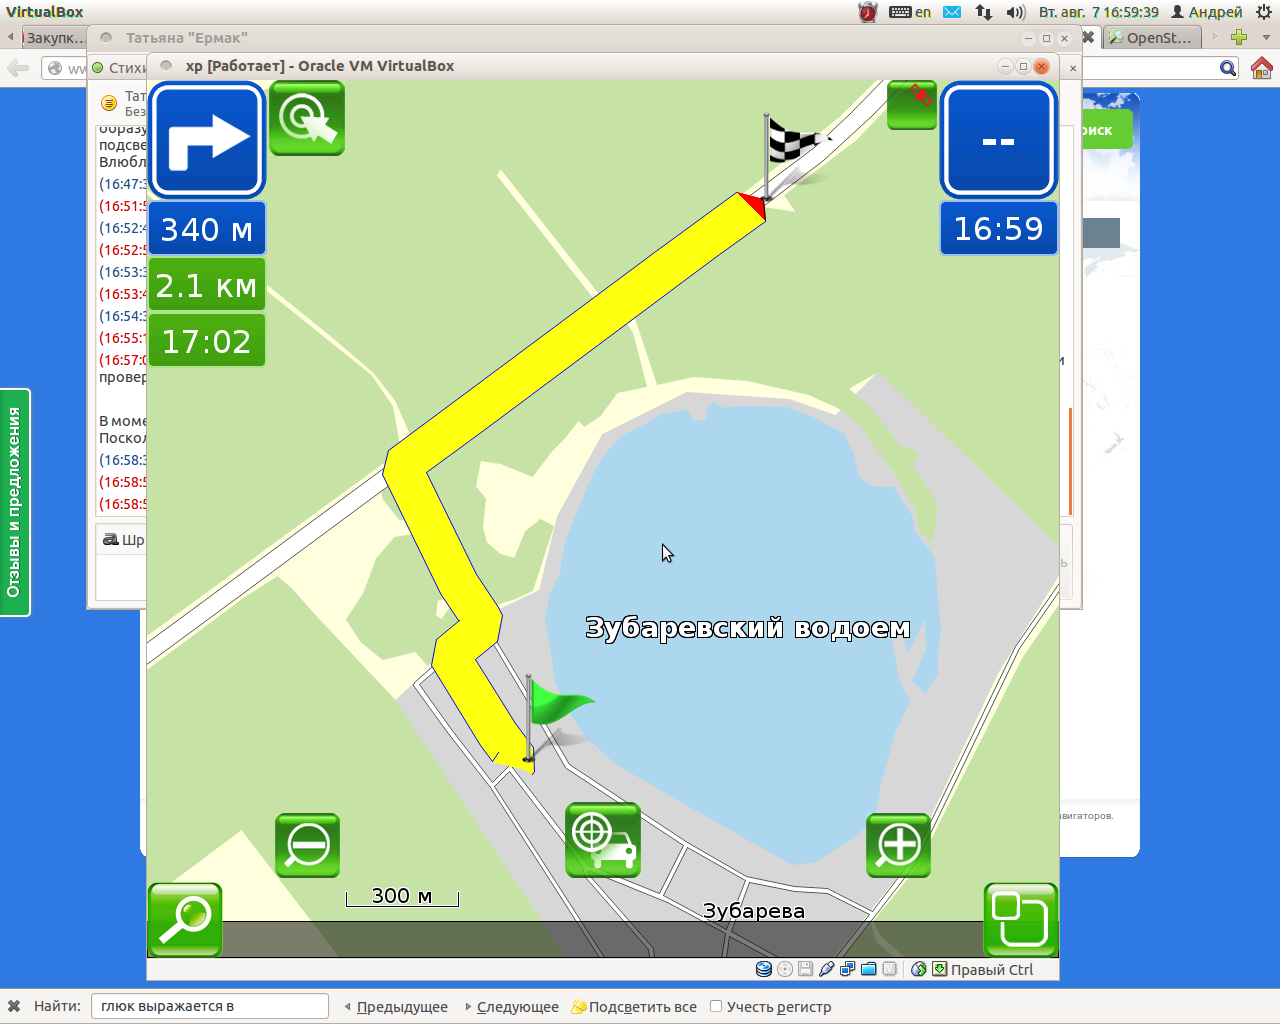Image resolution: width=1280 pixels, height=1024 pixels.
Task: Open the Андрей user menu
Action: (x=1206, y=12)
